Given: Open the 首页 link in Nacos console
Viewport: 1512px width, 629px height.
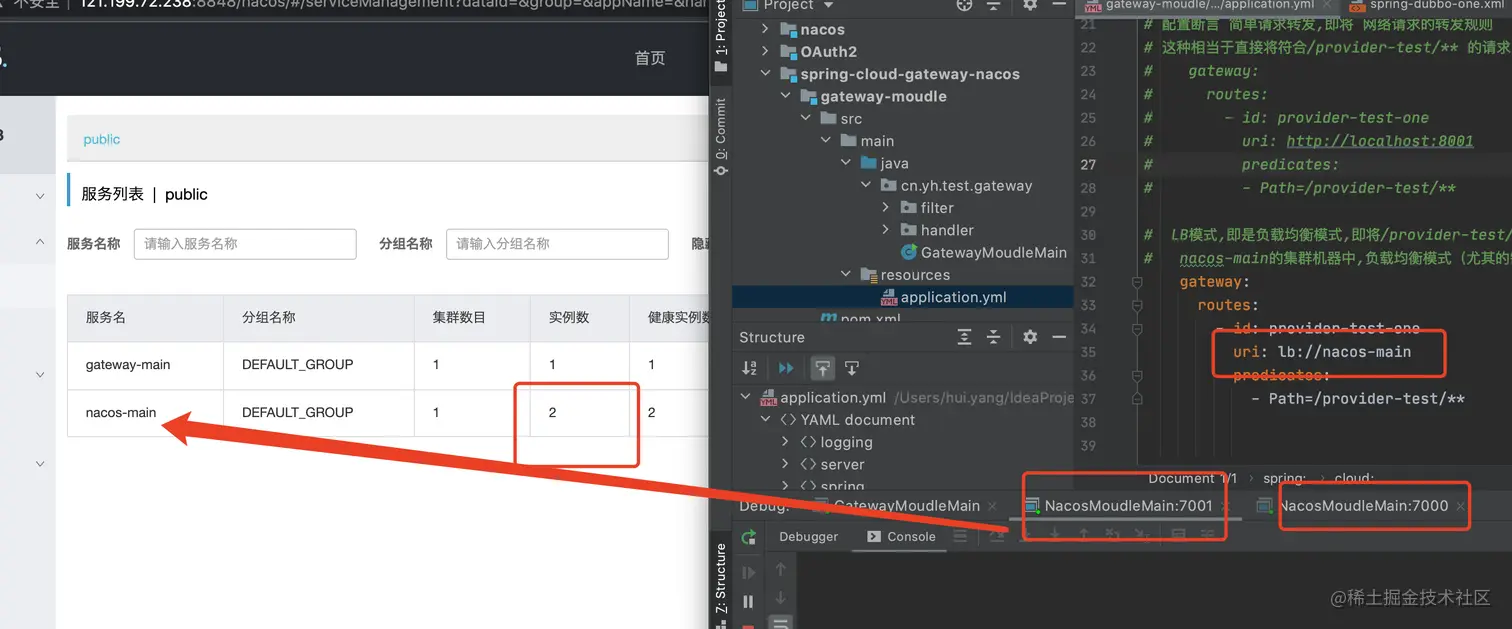Looking at the screenshot, I should (649, 58).
